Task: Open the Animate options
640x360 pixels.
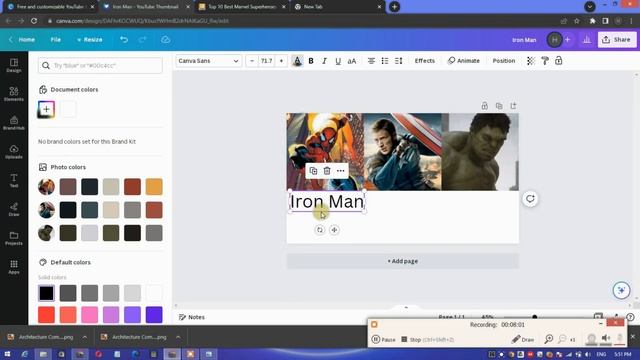Action: click(464, 61)
